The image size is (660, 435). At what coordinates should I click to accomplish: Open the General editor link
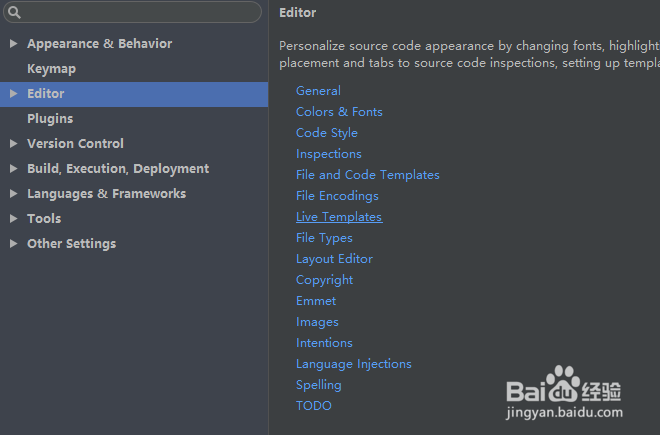tap(318, 91)
